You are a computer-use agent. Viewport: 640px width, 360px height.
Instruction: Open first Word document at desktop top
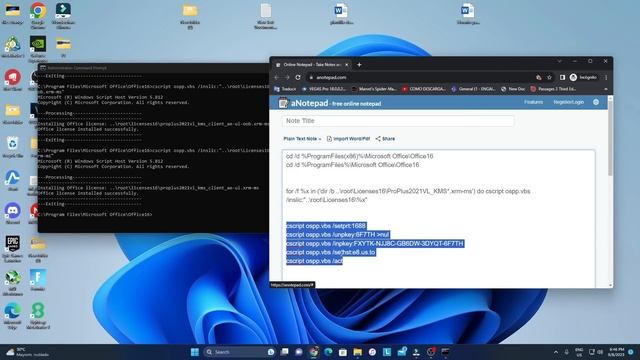point(341,14)
